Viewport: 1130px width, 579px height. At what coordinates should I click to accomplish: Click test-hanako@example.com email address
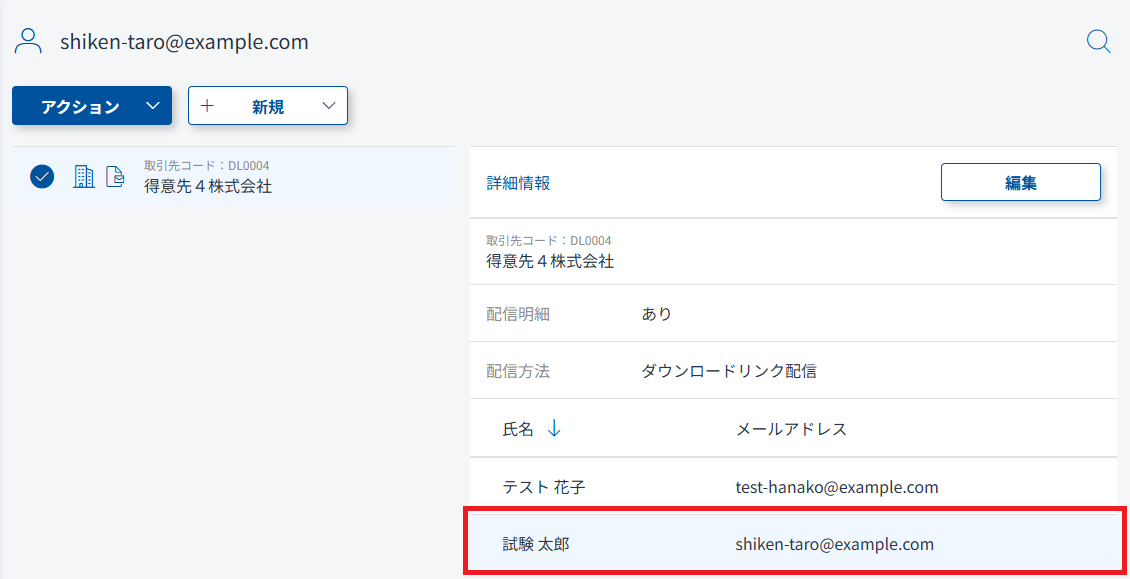(836, 487)
